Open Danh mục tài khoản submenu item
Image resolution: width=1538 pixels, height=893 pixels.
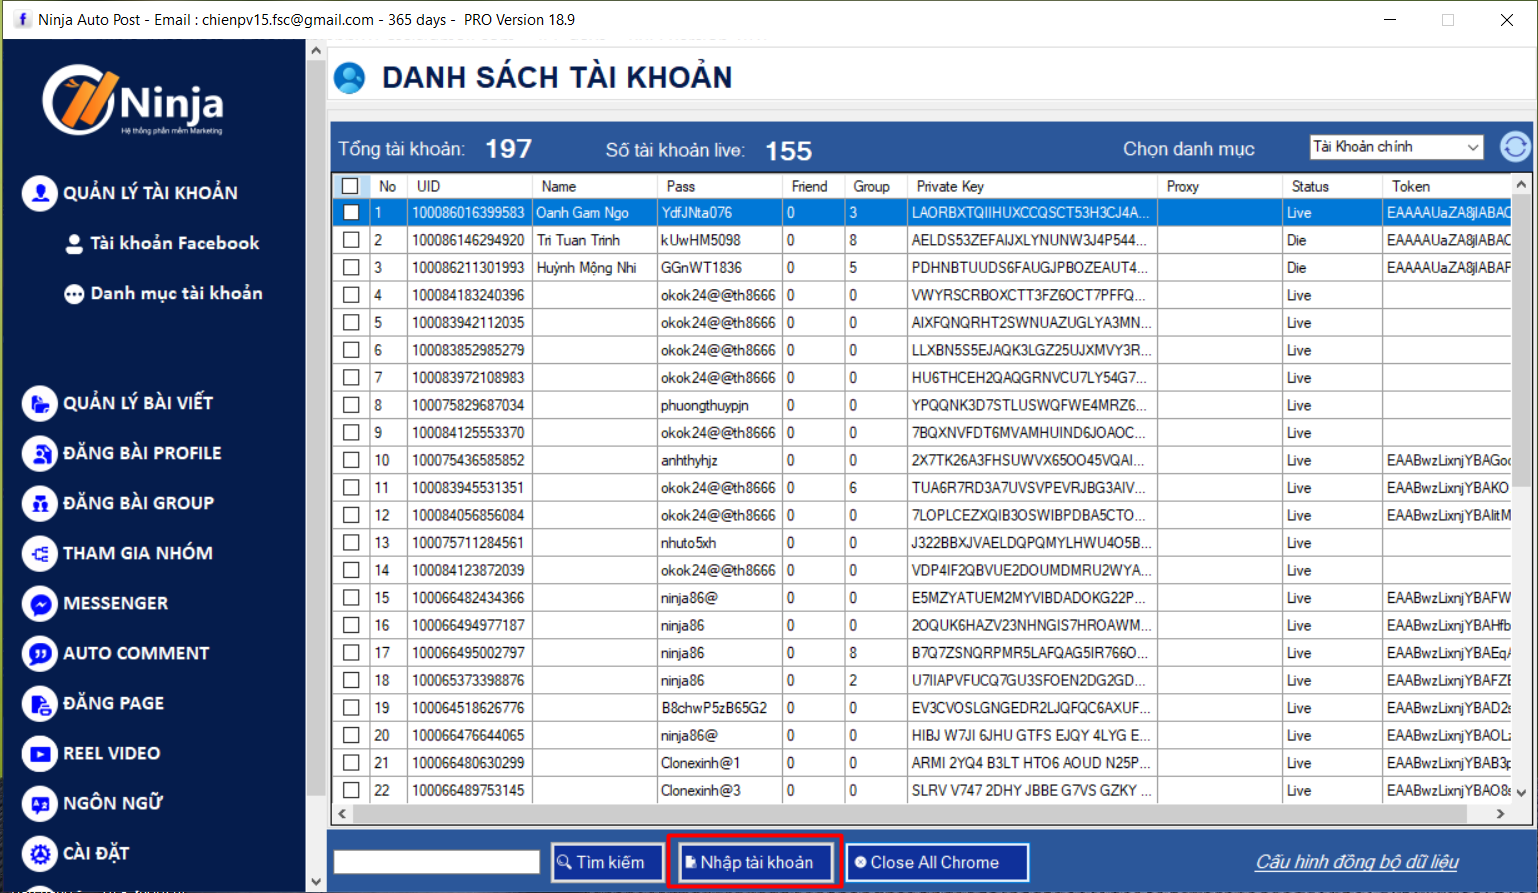coord(176,293)
